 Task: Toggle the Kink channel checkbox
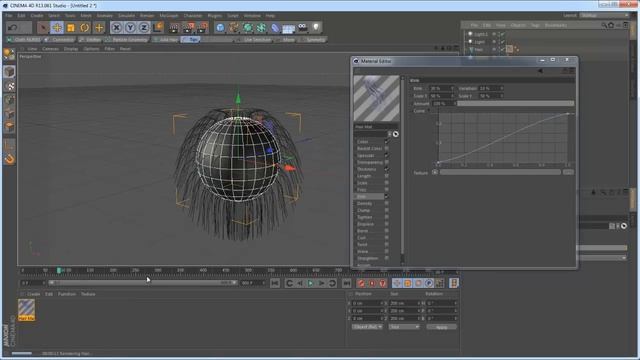tap(386, 197)
